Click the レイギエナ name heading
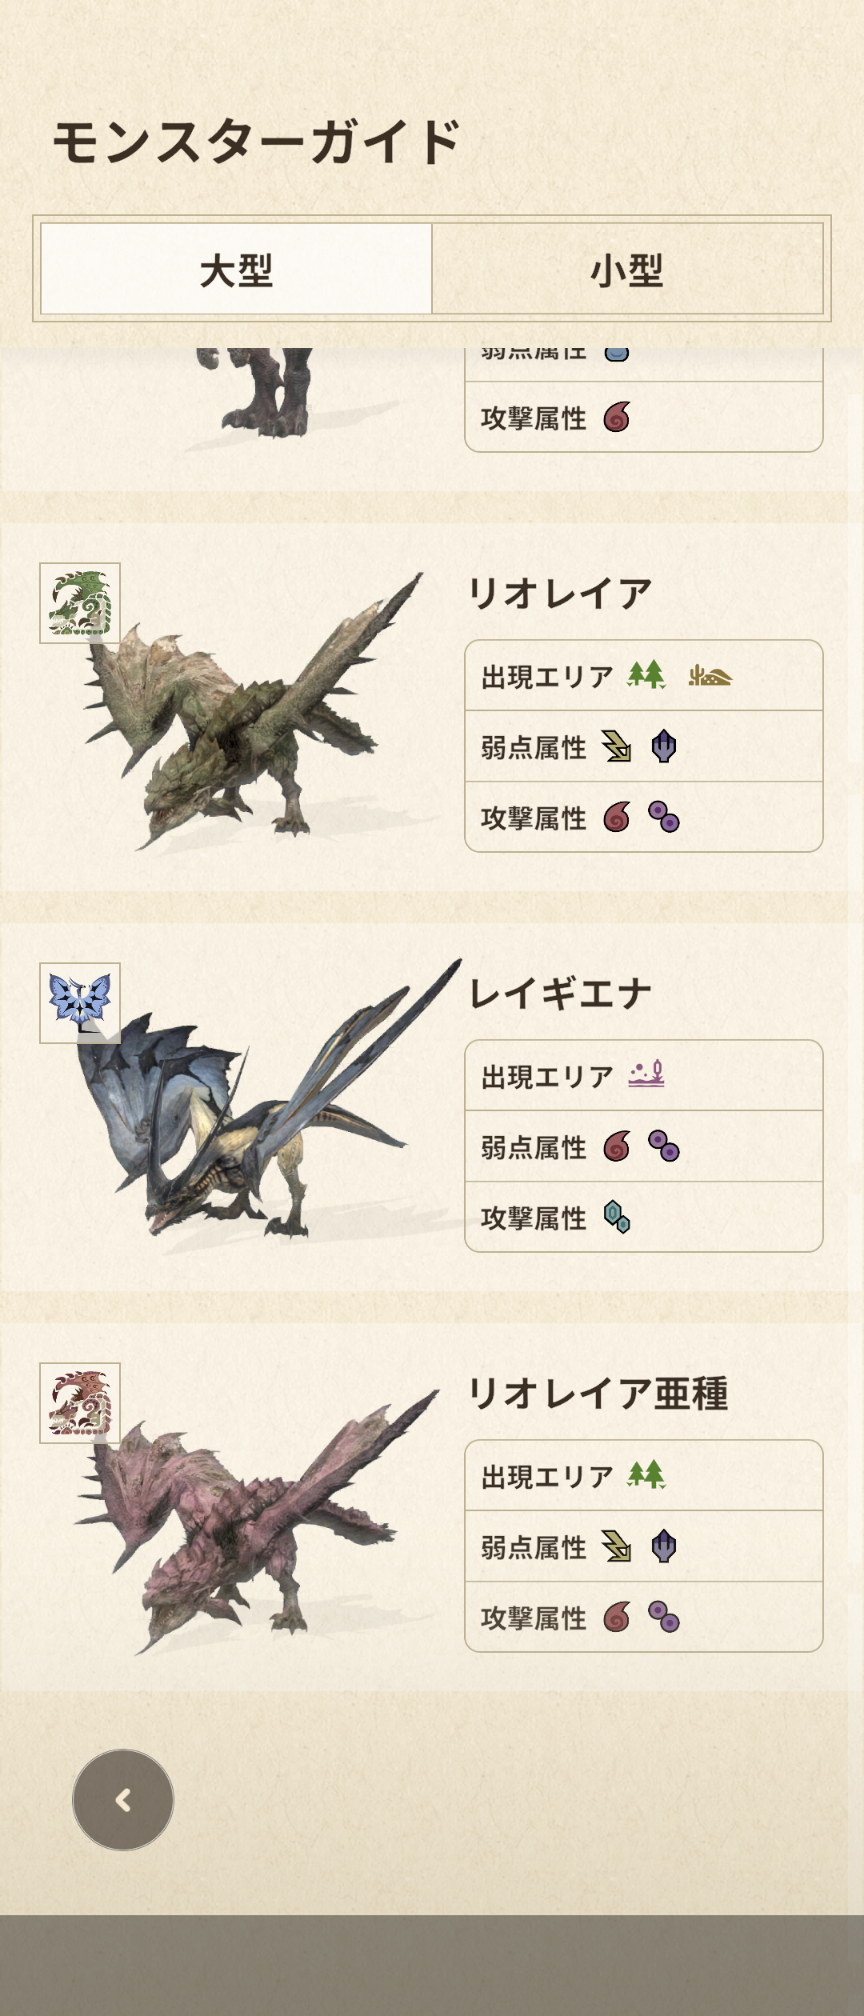 click(560, 993)
